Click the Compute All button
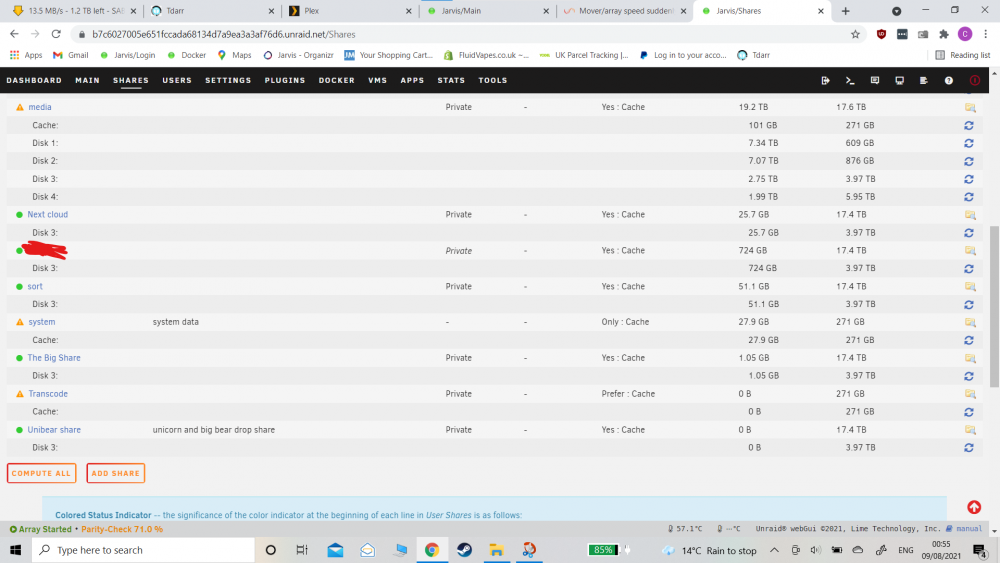The height and width of the screenshot is (563, 1000). 41,473
